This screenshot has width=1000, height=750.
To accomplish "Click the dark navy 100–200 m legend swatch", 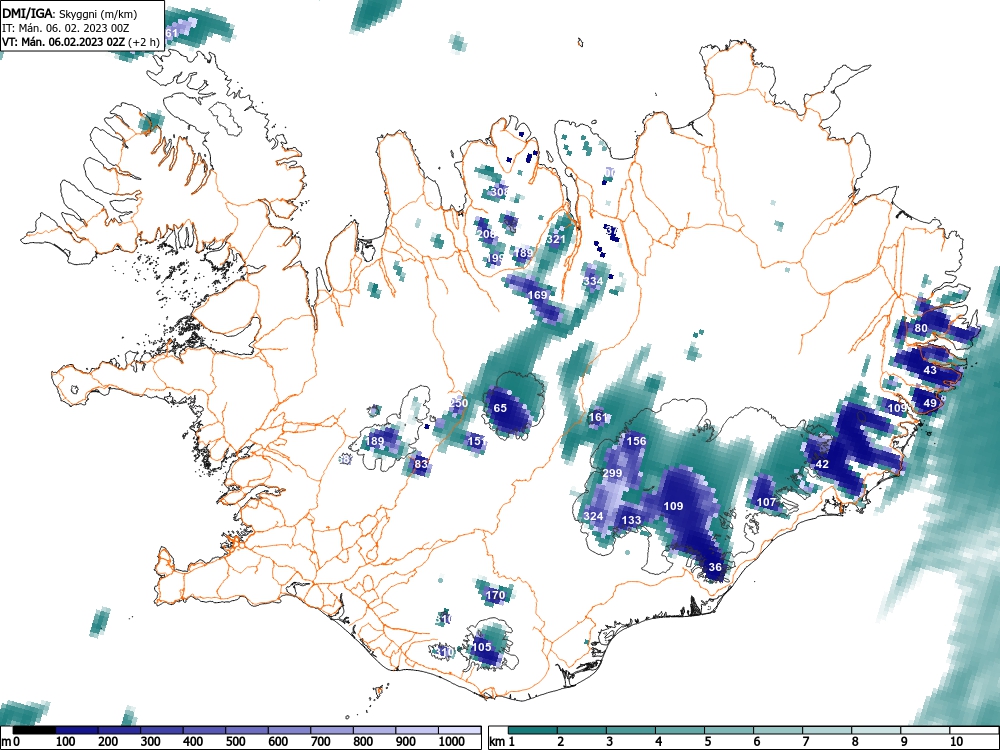I will tap(77, 730).
